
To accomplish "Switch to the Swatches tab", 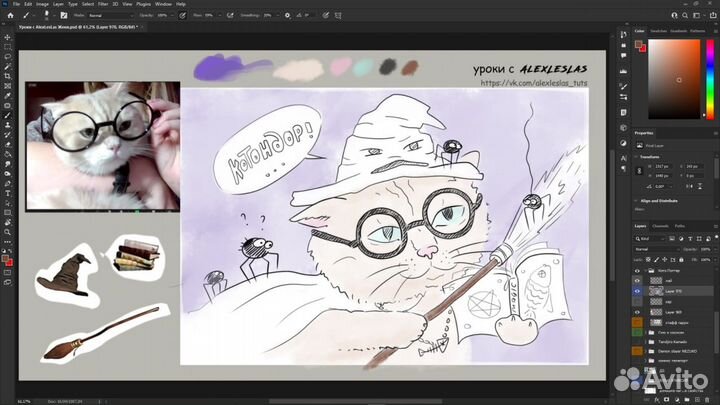I will click(x=658, y=31).
